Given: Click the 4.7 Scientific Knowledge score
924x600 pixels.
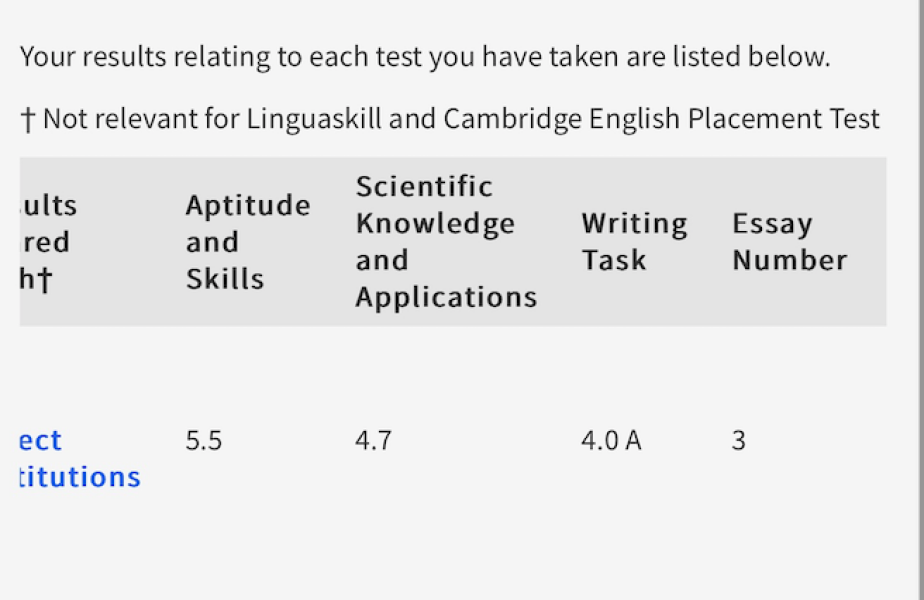Looking at the screenshot, I should click(x=373, y=441).
